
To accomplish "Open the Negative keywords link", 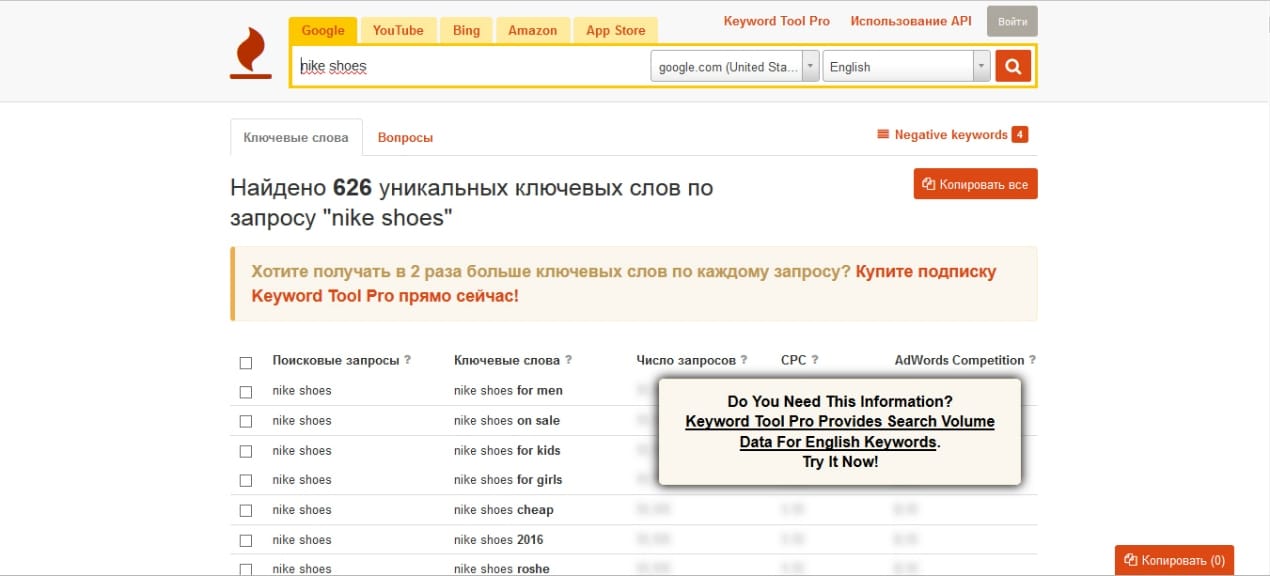I will (x=951, y=135).
